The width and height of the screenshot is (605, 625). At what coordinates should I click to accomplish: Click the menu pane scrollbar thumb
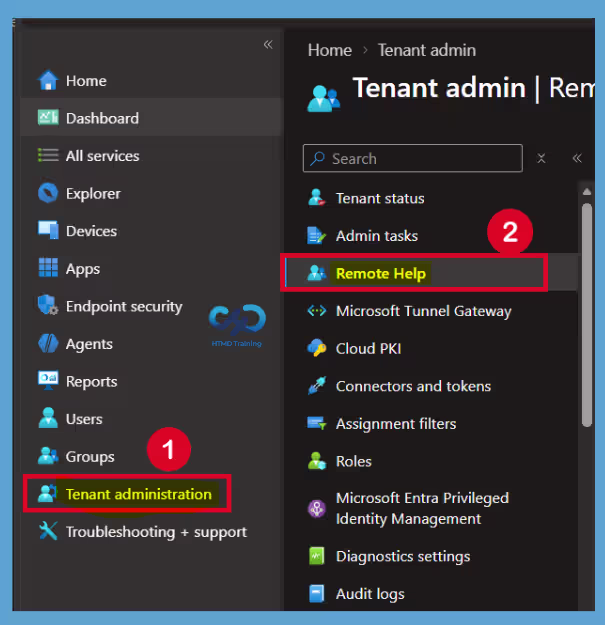point(586,315)
